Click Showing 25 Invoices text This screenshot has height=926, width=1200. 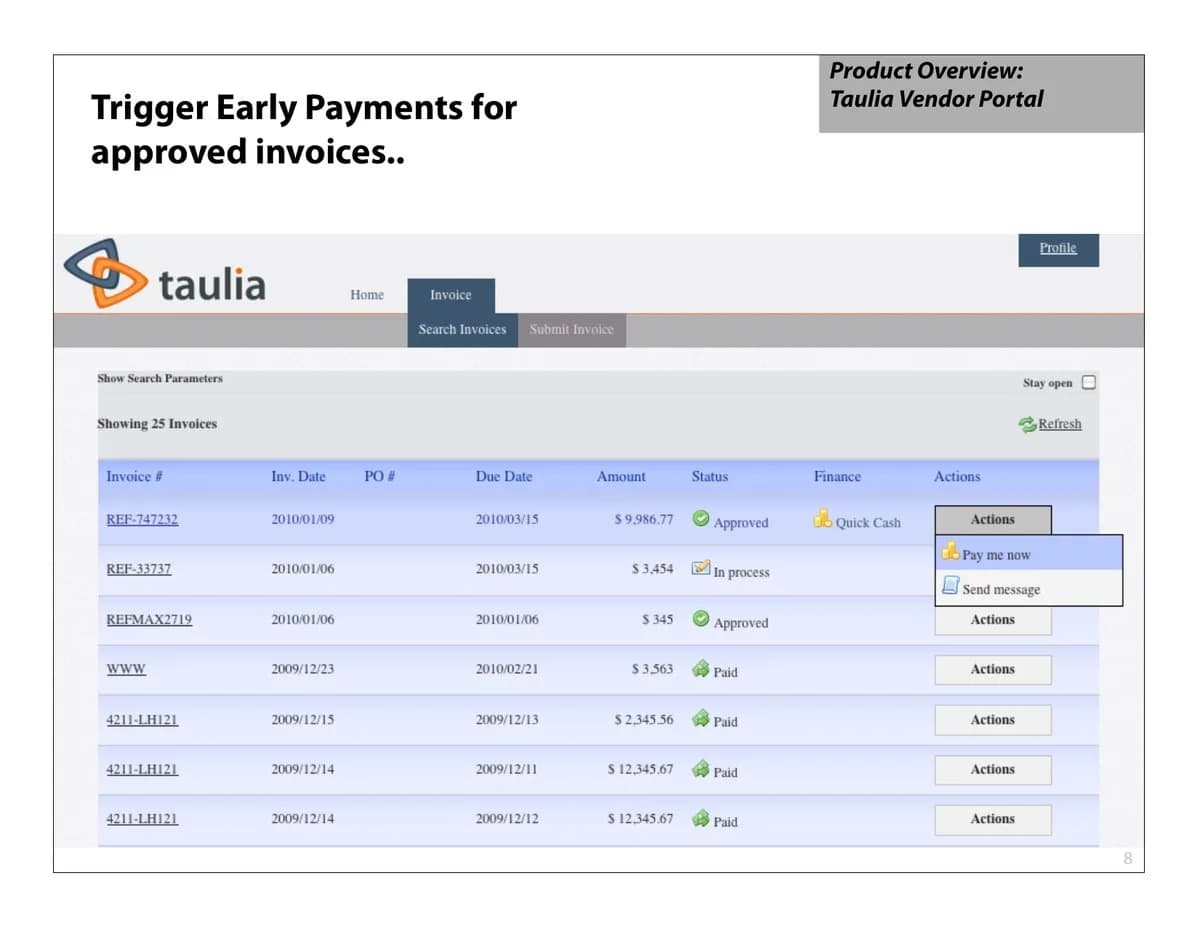tap(157, 424)
